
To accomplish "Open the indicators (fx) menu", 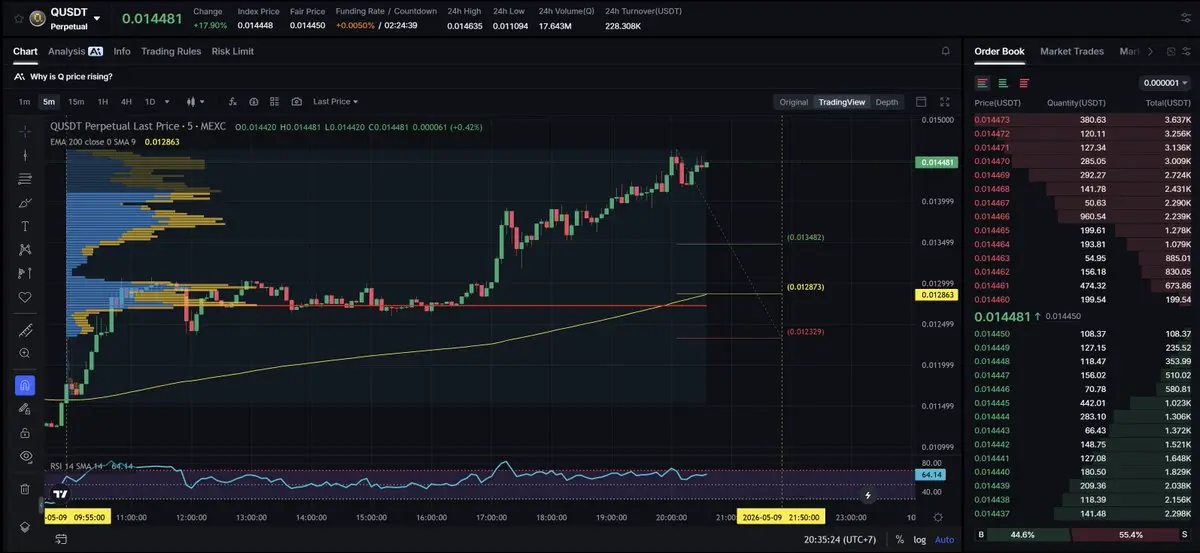I will (x=233, y=102).
